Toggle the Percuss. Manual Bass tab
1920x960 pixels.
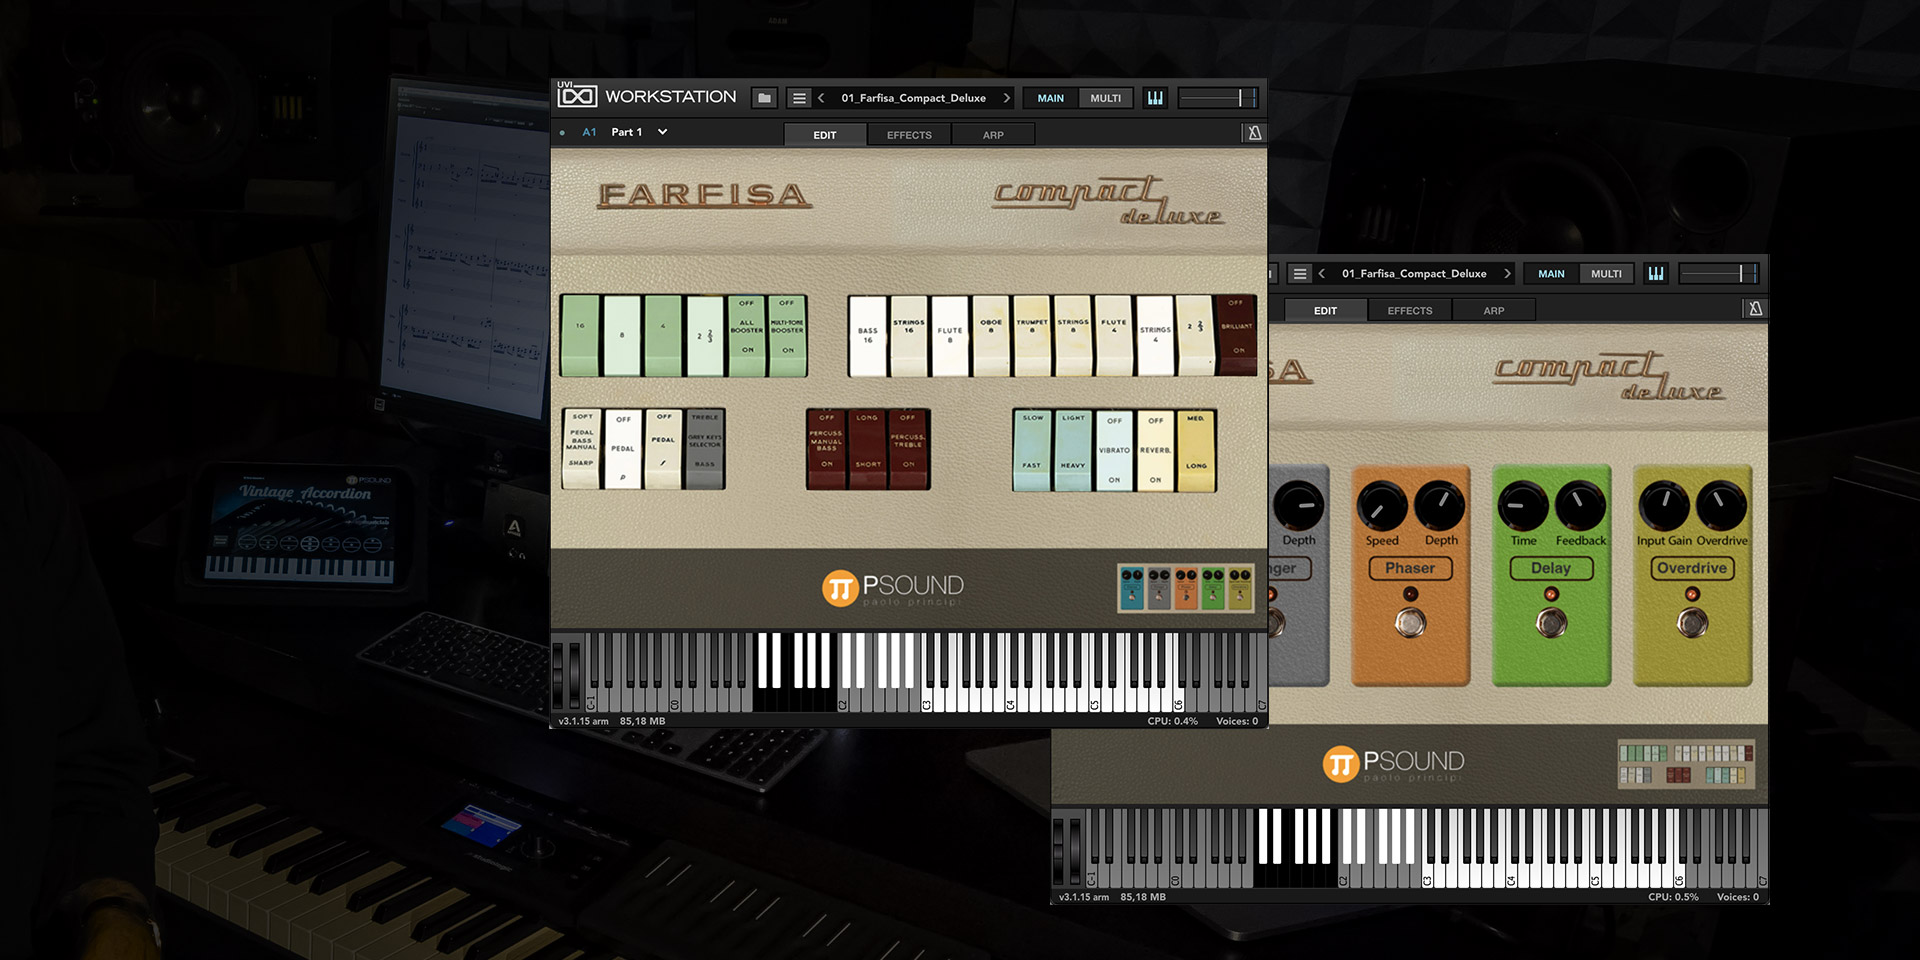(x=826, y=449)
